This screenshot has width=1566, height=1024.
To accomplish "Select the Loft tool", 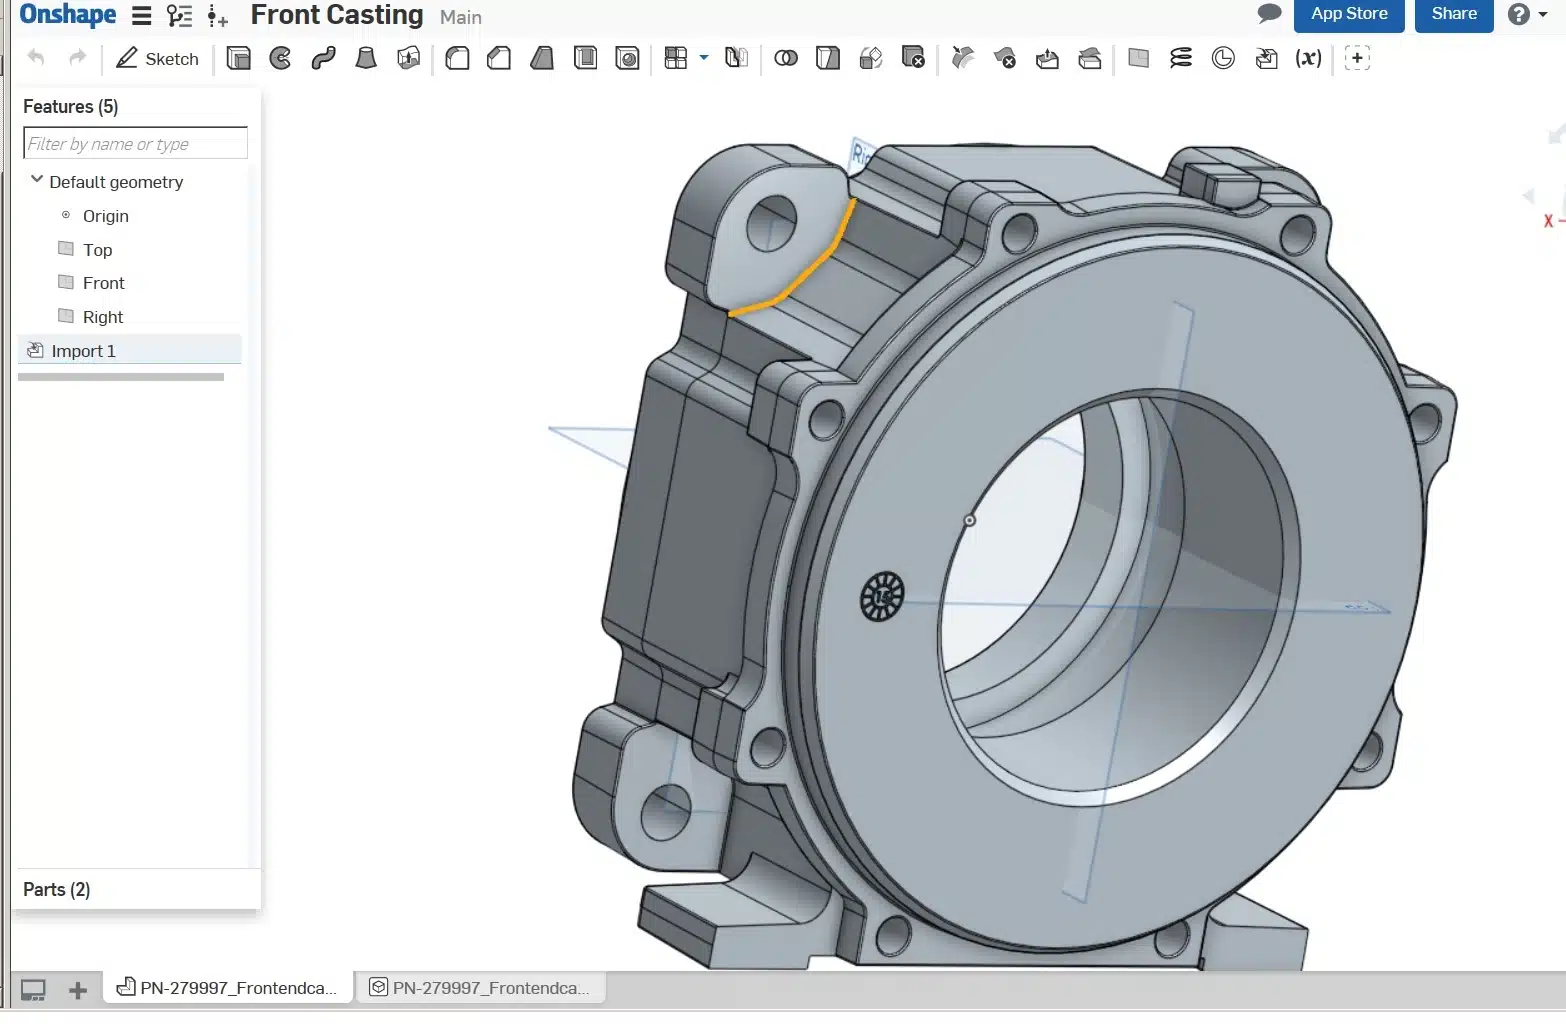I will click(365, 58).
